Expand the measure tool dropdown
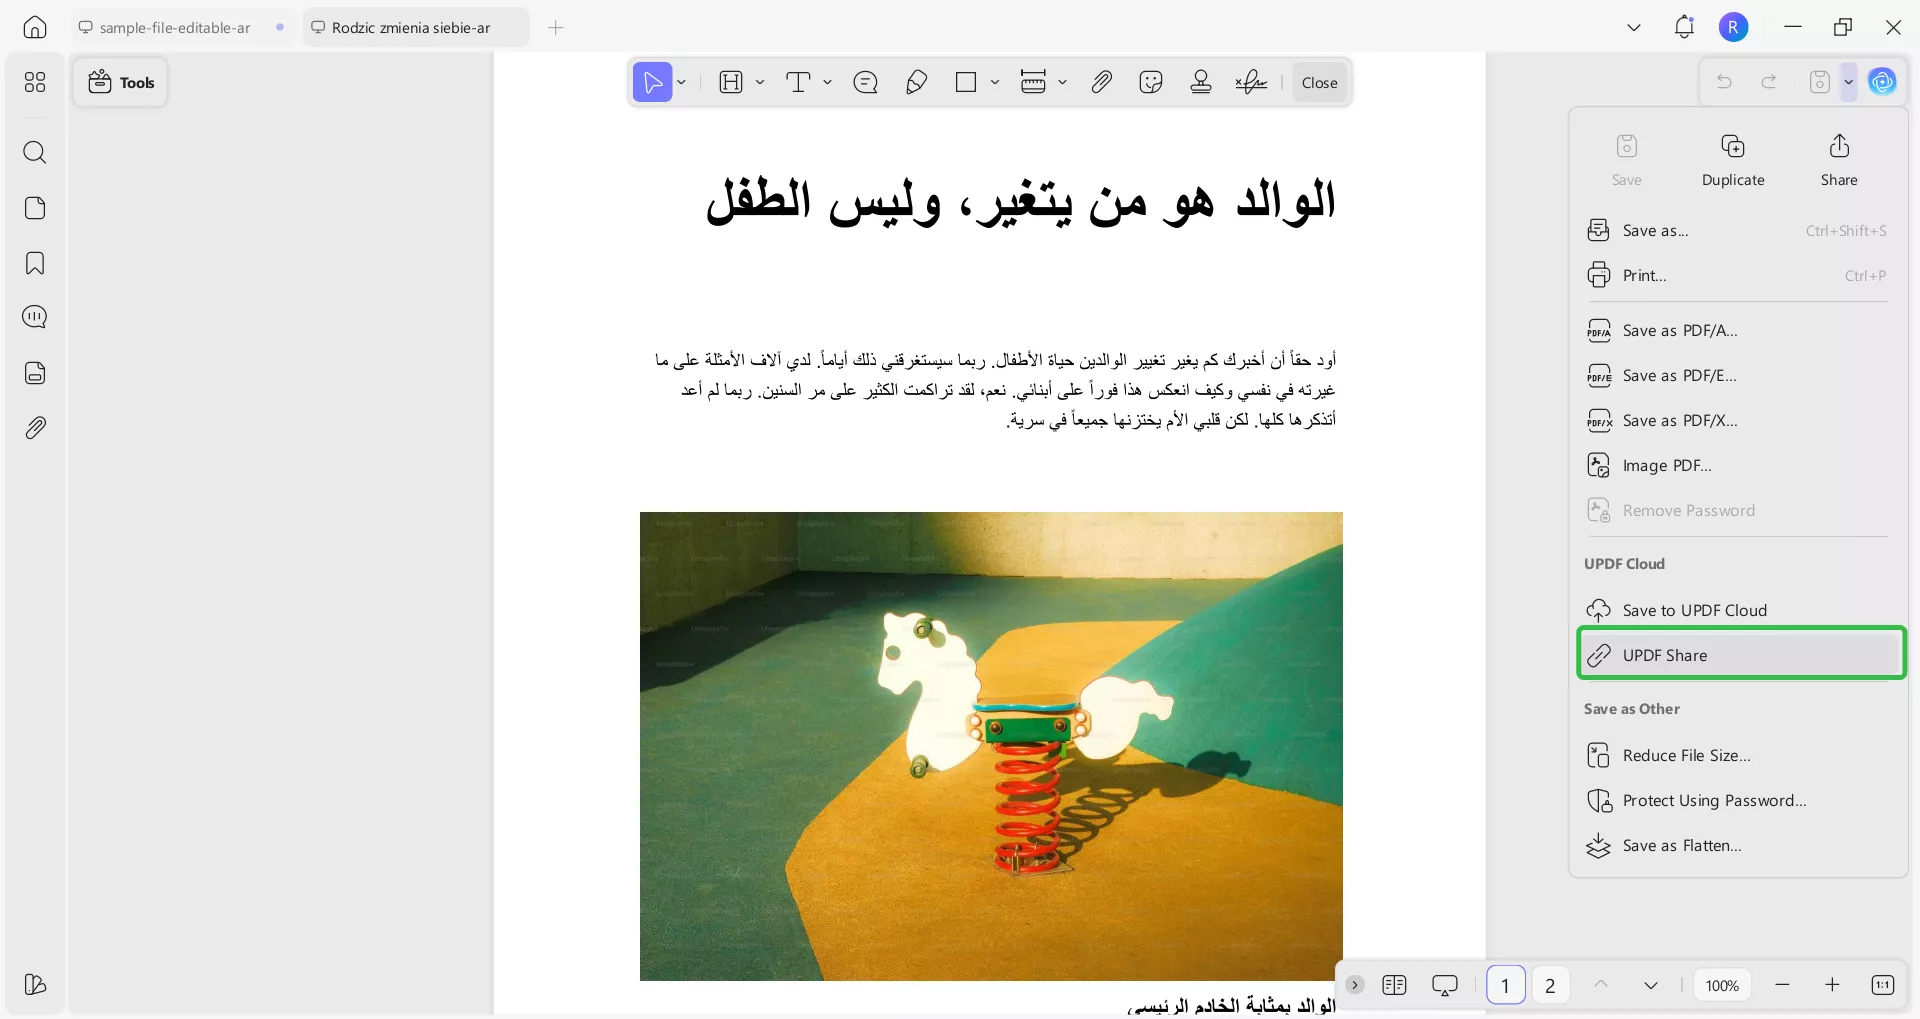The height and width of the screenshot is (1019, 1920). tap(1063, 82)
